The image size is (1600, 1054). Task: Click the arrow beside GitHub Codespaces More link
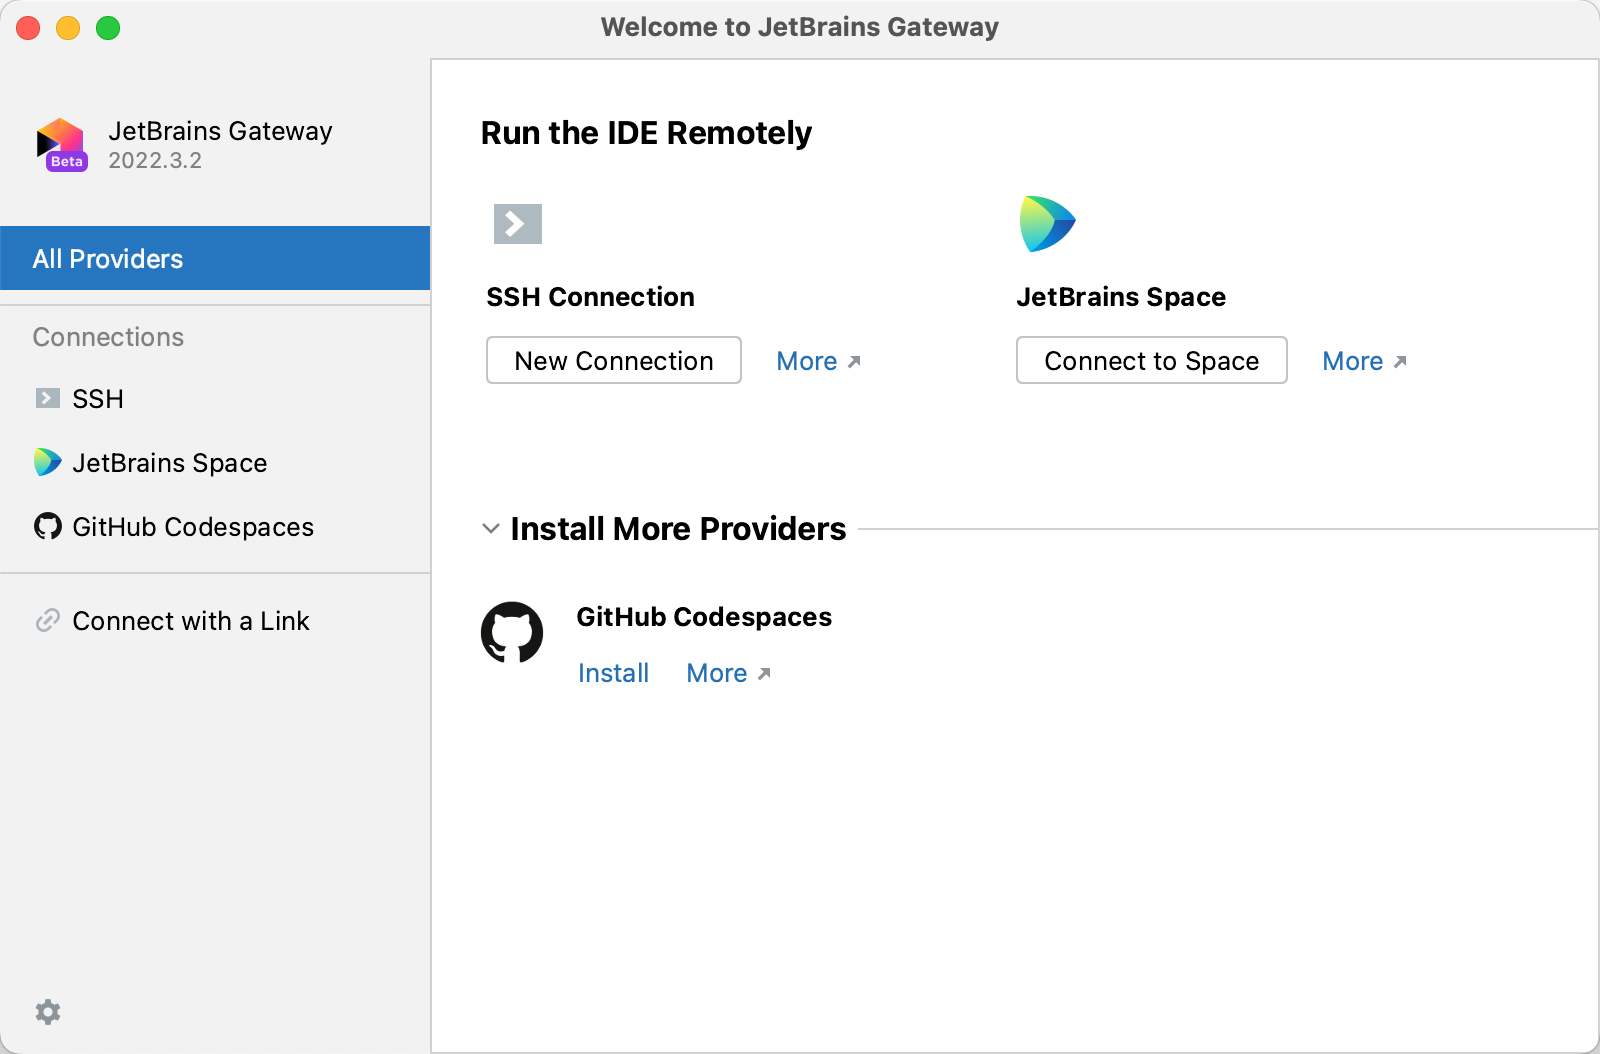765,674
